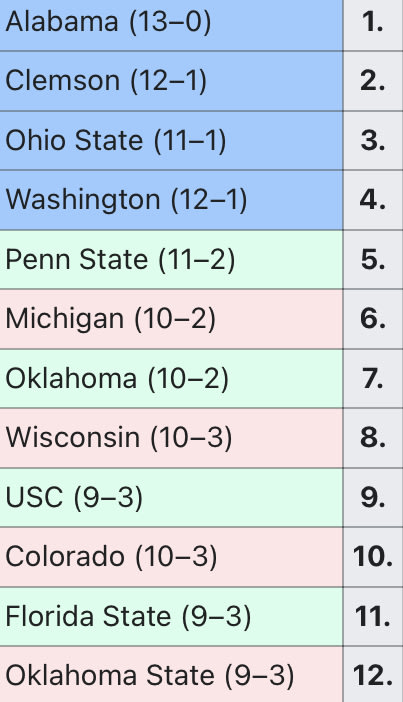Select the Washington (12–1) cell
Image resolution: width=403 pixels, height=702 pixels.
point(171,200)
